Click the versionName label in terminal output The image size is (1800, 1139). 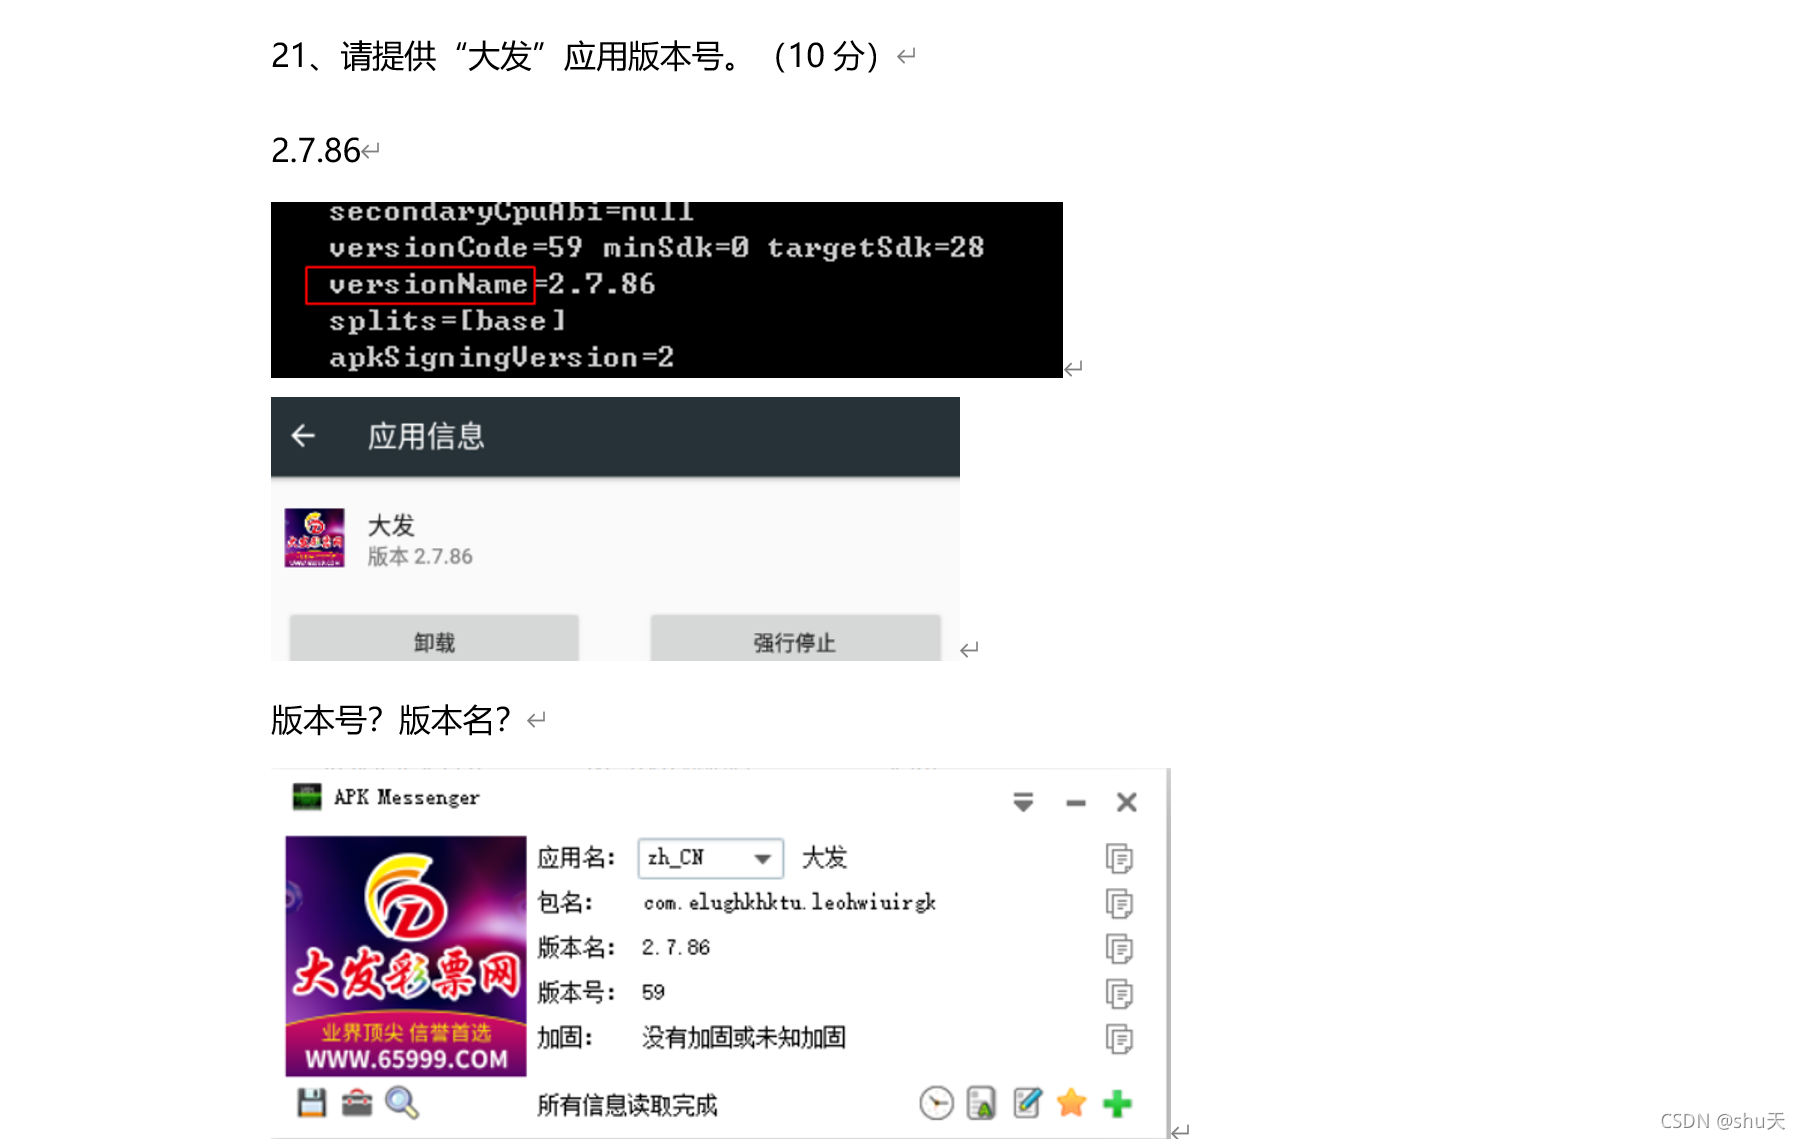pos(428,285)
